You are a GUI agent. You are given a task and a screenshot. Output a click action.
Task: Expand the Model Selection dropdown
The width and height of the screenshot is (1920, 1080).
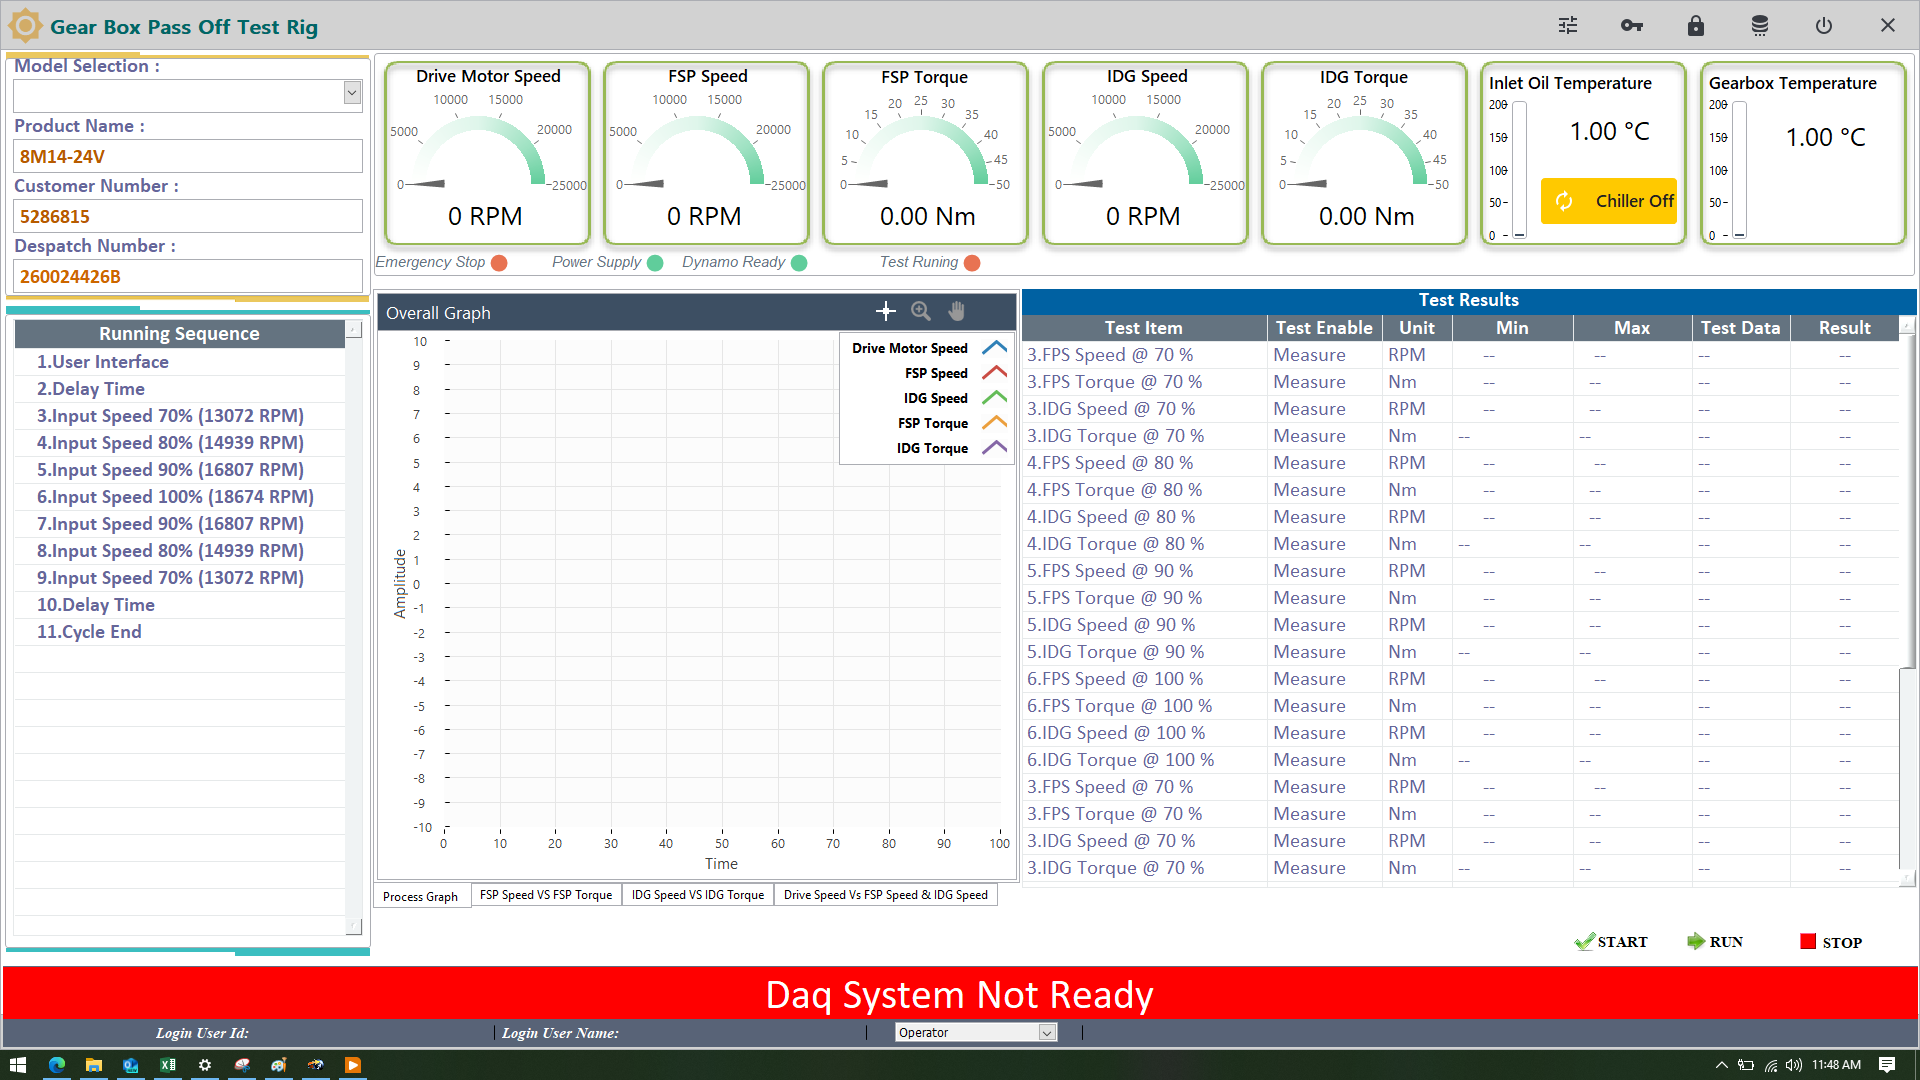[352, 93]
